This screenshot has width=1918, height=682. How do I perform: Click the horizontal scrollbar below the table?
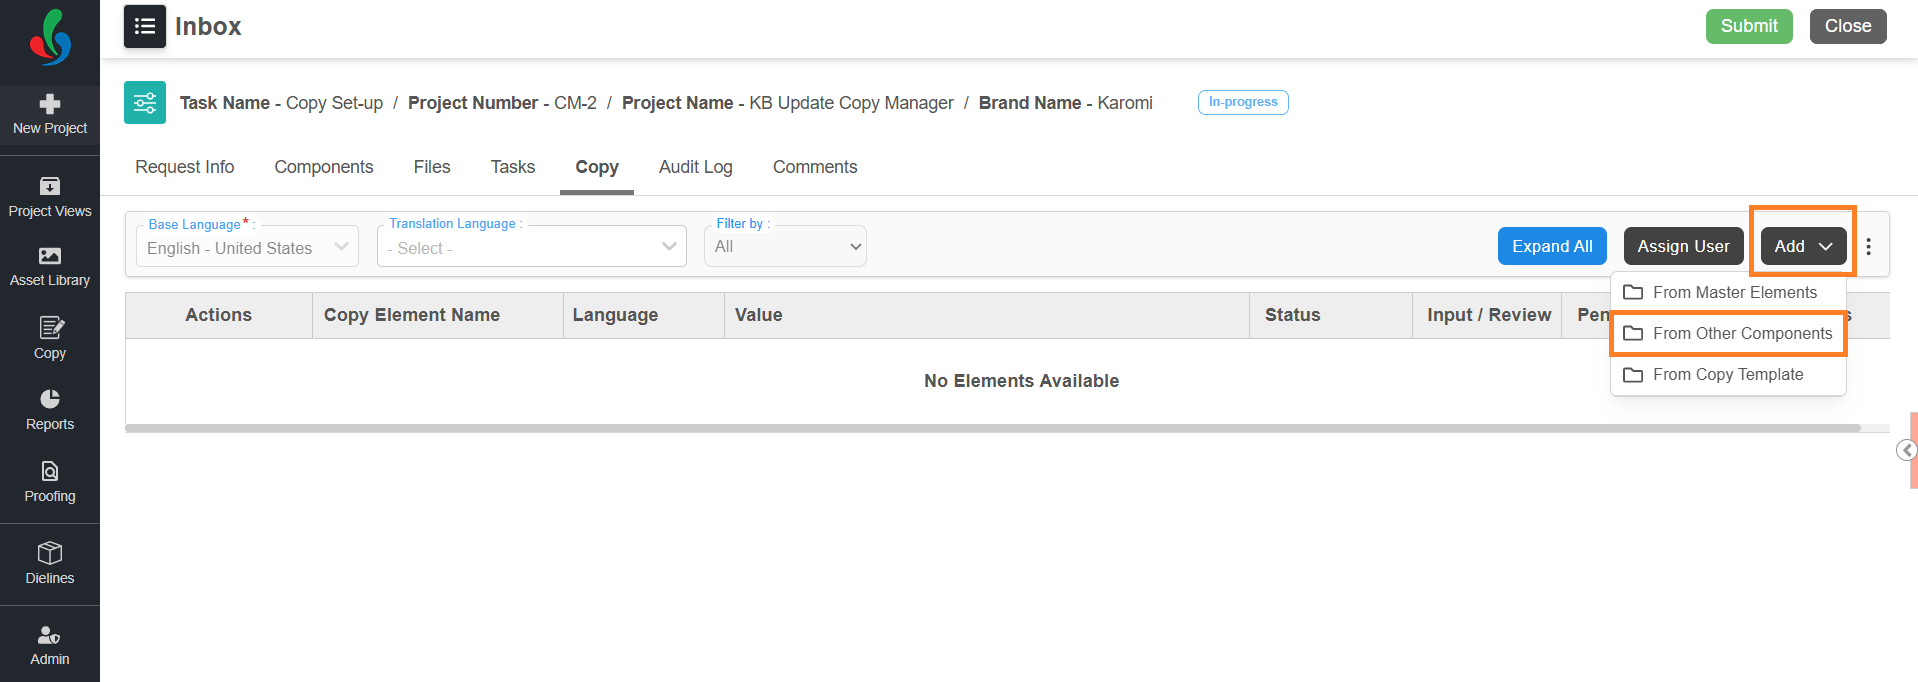point(992,428)
